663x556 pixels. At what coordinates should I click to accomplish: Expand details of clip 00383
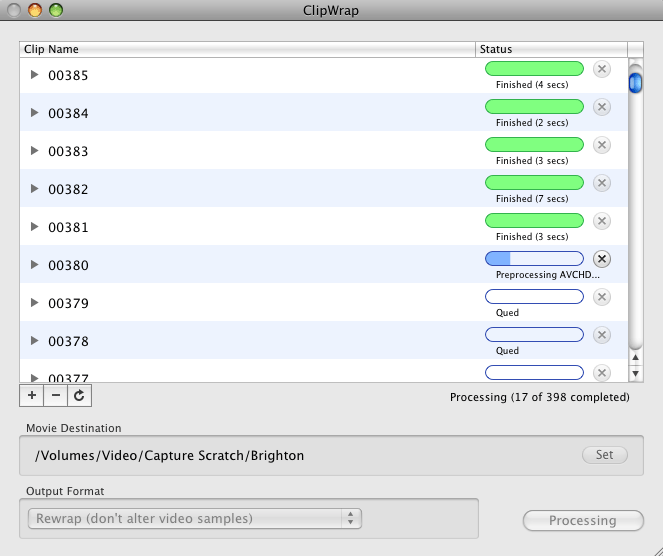34,151
